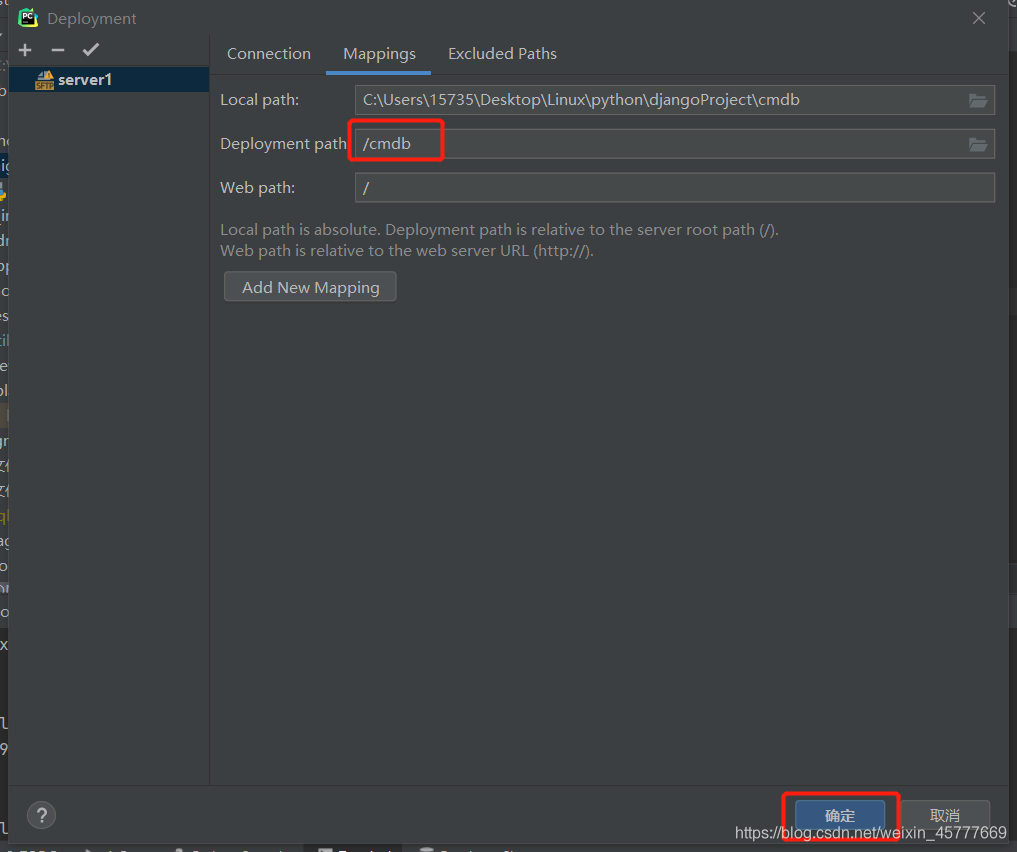Edit the Web path field
1017x852 pixels.
pos(675,188)
